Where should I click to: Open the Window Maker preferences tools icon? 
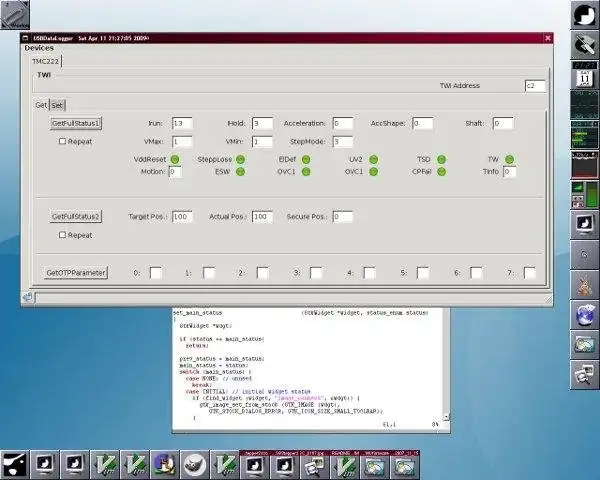pyautogui.click(x=585, y=45)
